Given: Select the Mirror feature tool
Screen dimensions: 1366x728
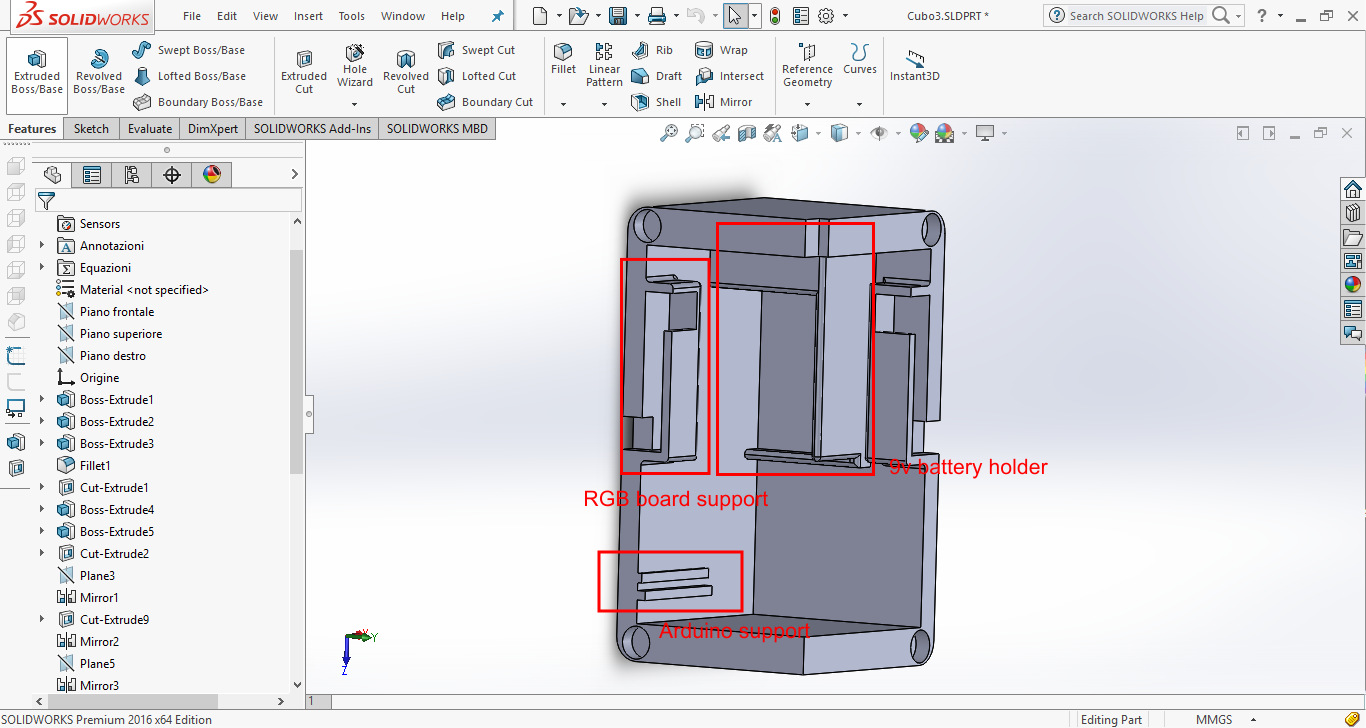Looking at the screenshot, I should click(x=724, y=102).
